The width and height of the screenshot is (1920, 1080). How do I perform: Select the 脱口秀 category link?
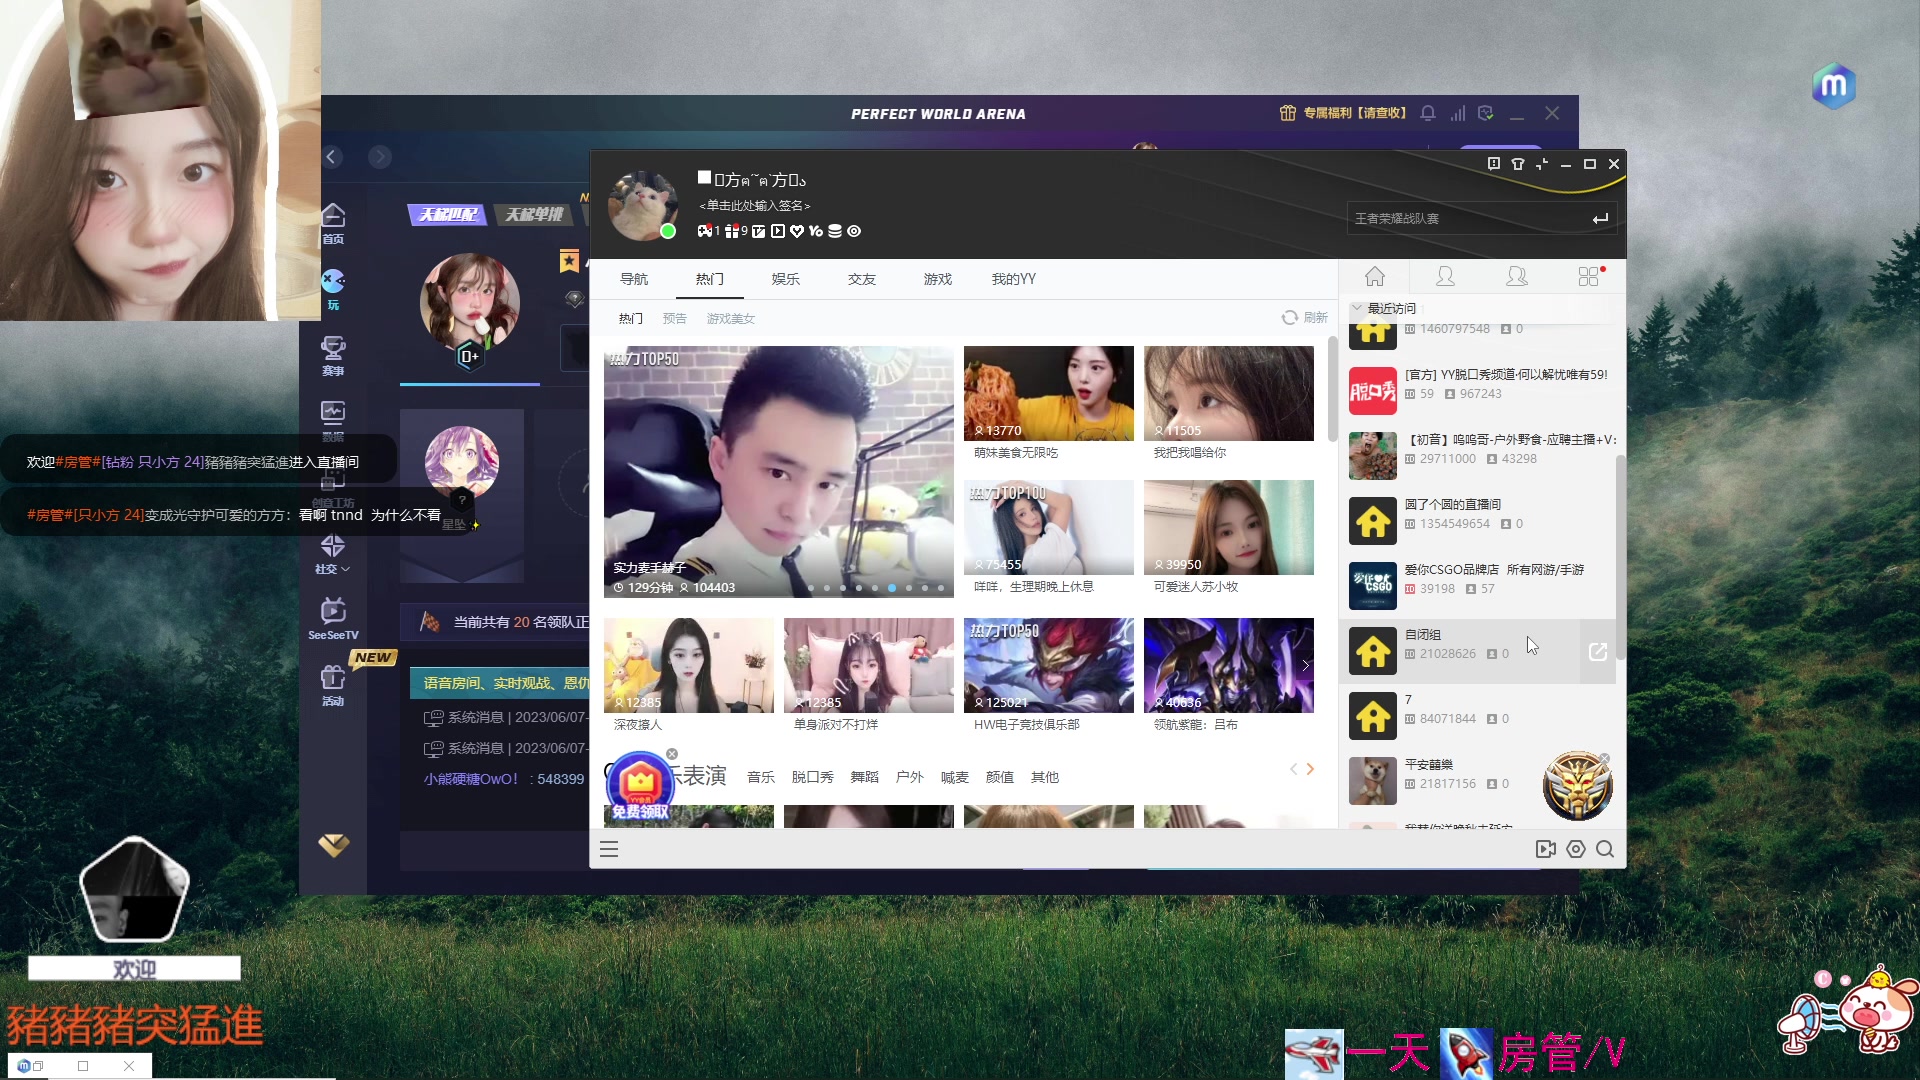coord(812,777)
